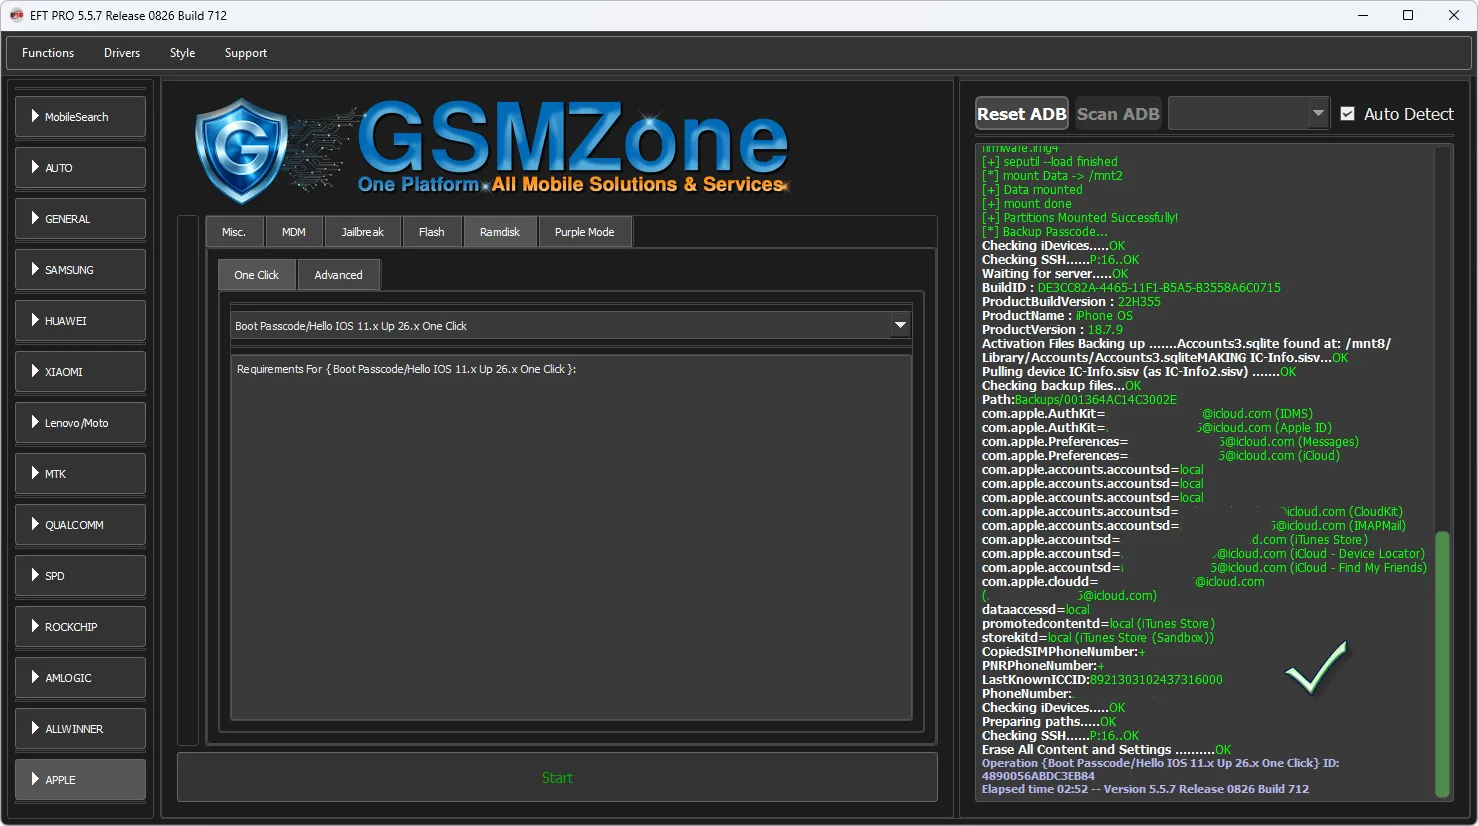Maximize the EFT PRO window
Screen dimensions: 1478x826
point(1408,15)
